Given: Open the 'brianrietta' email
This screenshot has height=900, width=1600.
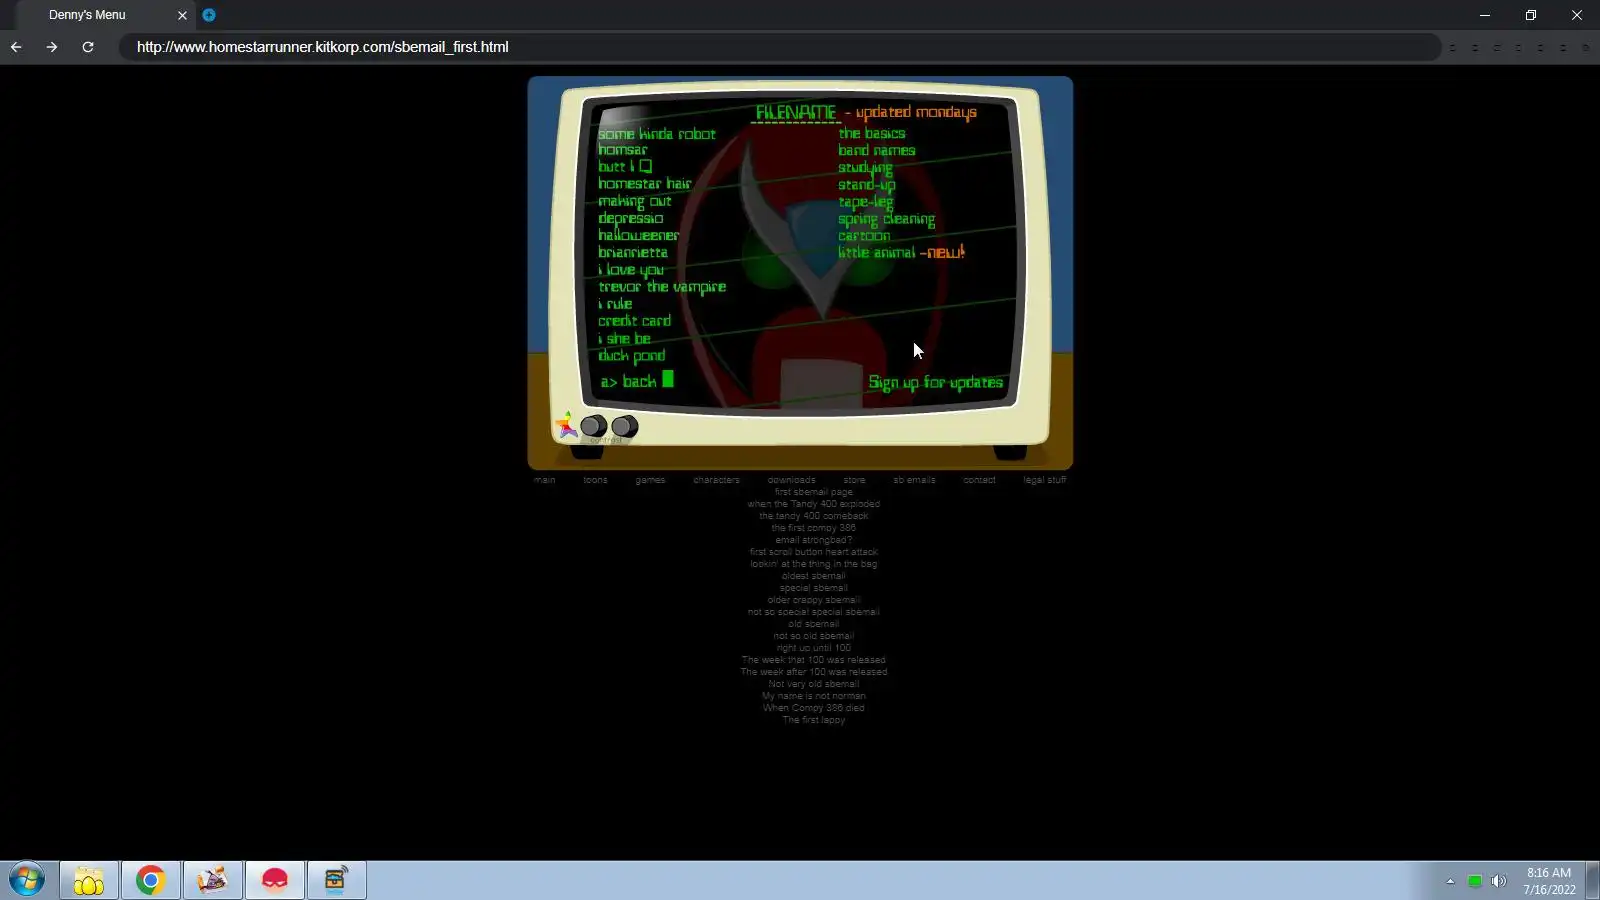Looking at the screenshot, I should (633, 252).
